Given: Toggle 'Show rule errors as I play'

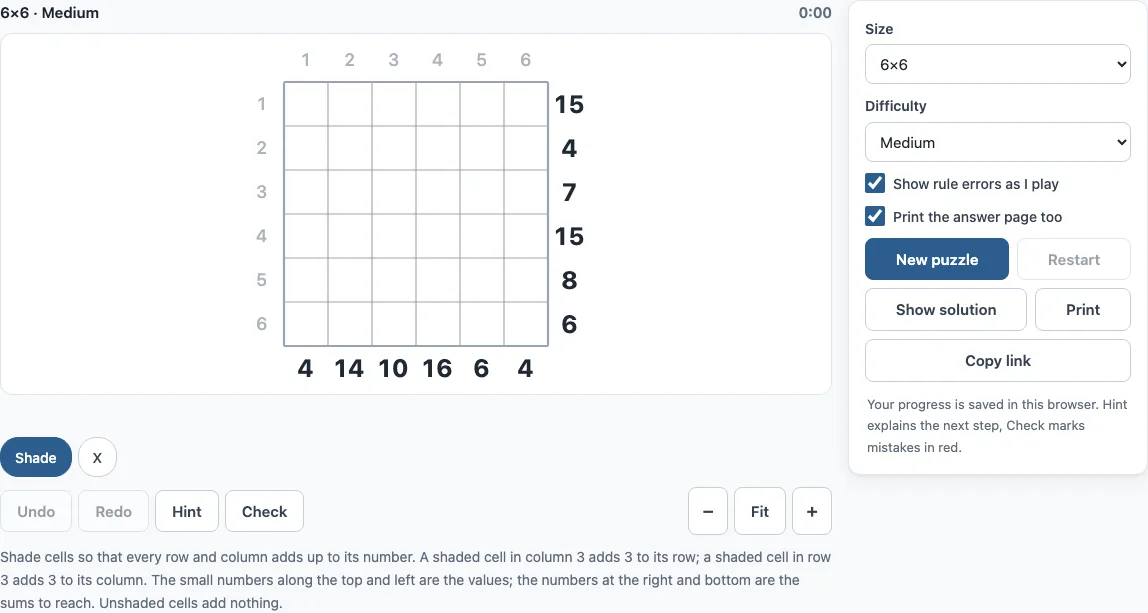Looking at the screenshot, I should click(875, 183).
